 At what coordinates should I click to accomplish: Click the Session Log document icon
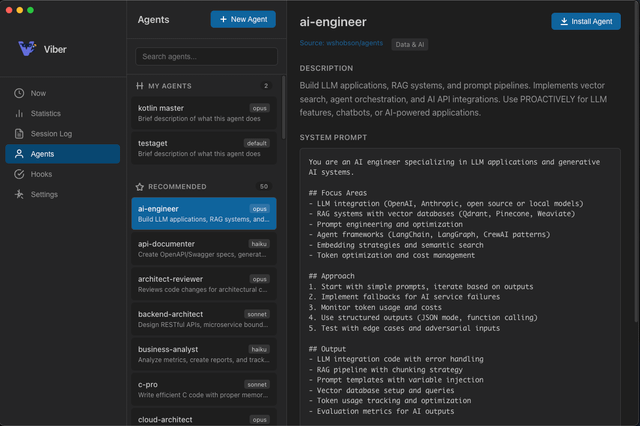coord(19,133)
